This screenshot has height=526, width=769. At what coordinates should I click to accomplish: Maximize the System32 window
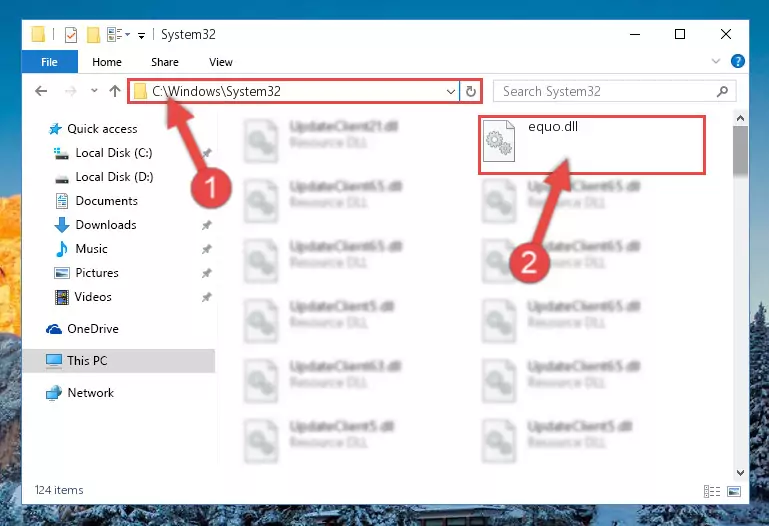coord(680,34)
